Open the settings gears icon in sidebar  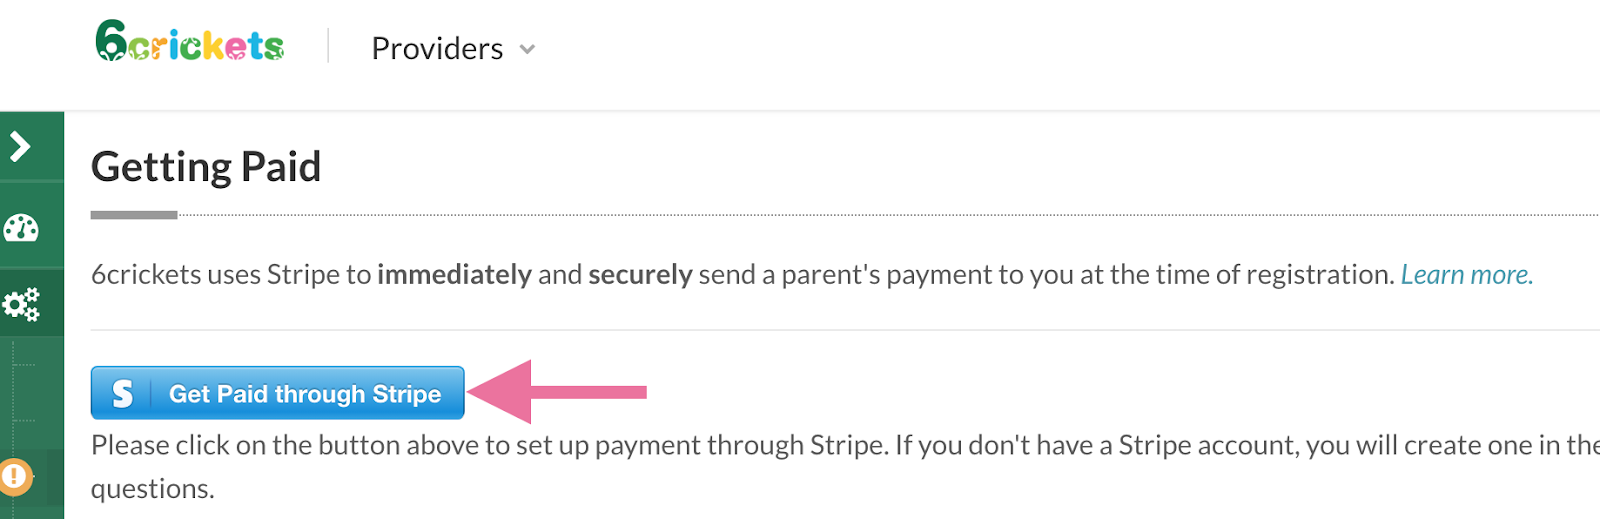(21, 304)
